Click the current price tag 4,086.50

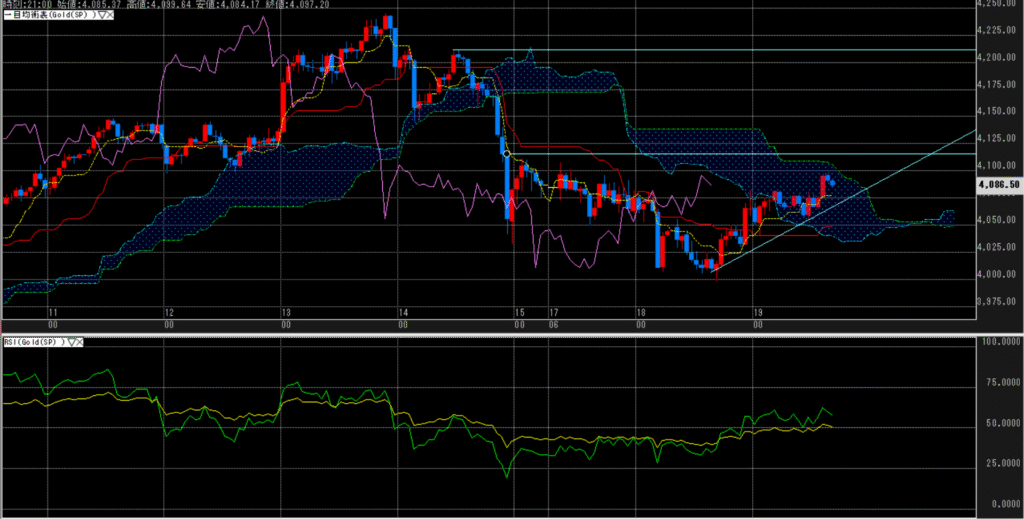click(1000, 185)
